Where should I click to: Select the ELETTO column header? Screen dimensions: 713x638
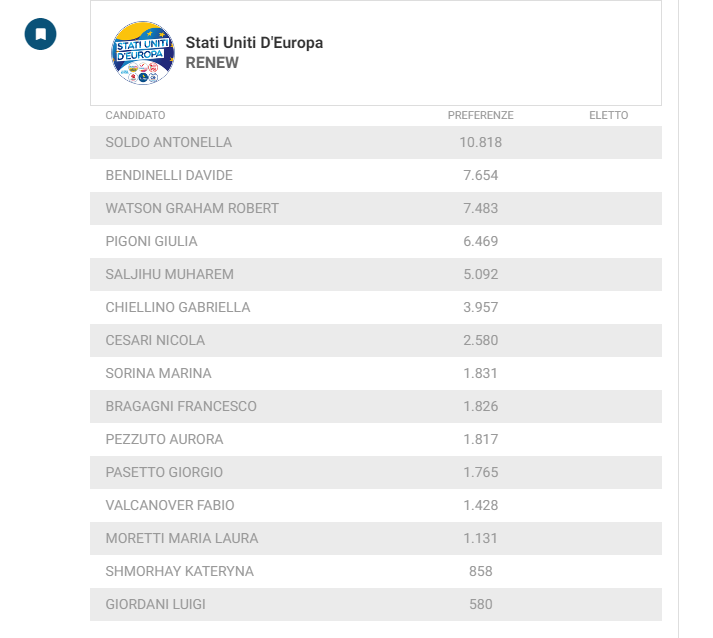point(608,116)
